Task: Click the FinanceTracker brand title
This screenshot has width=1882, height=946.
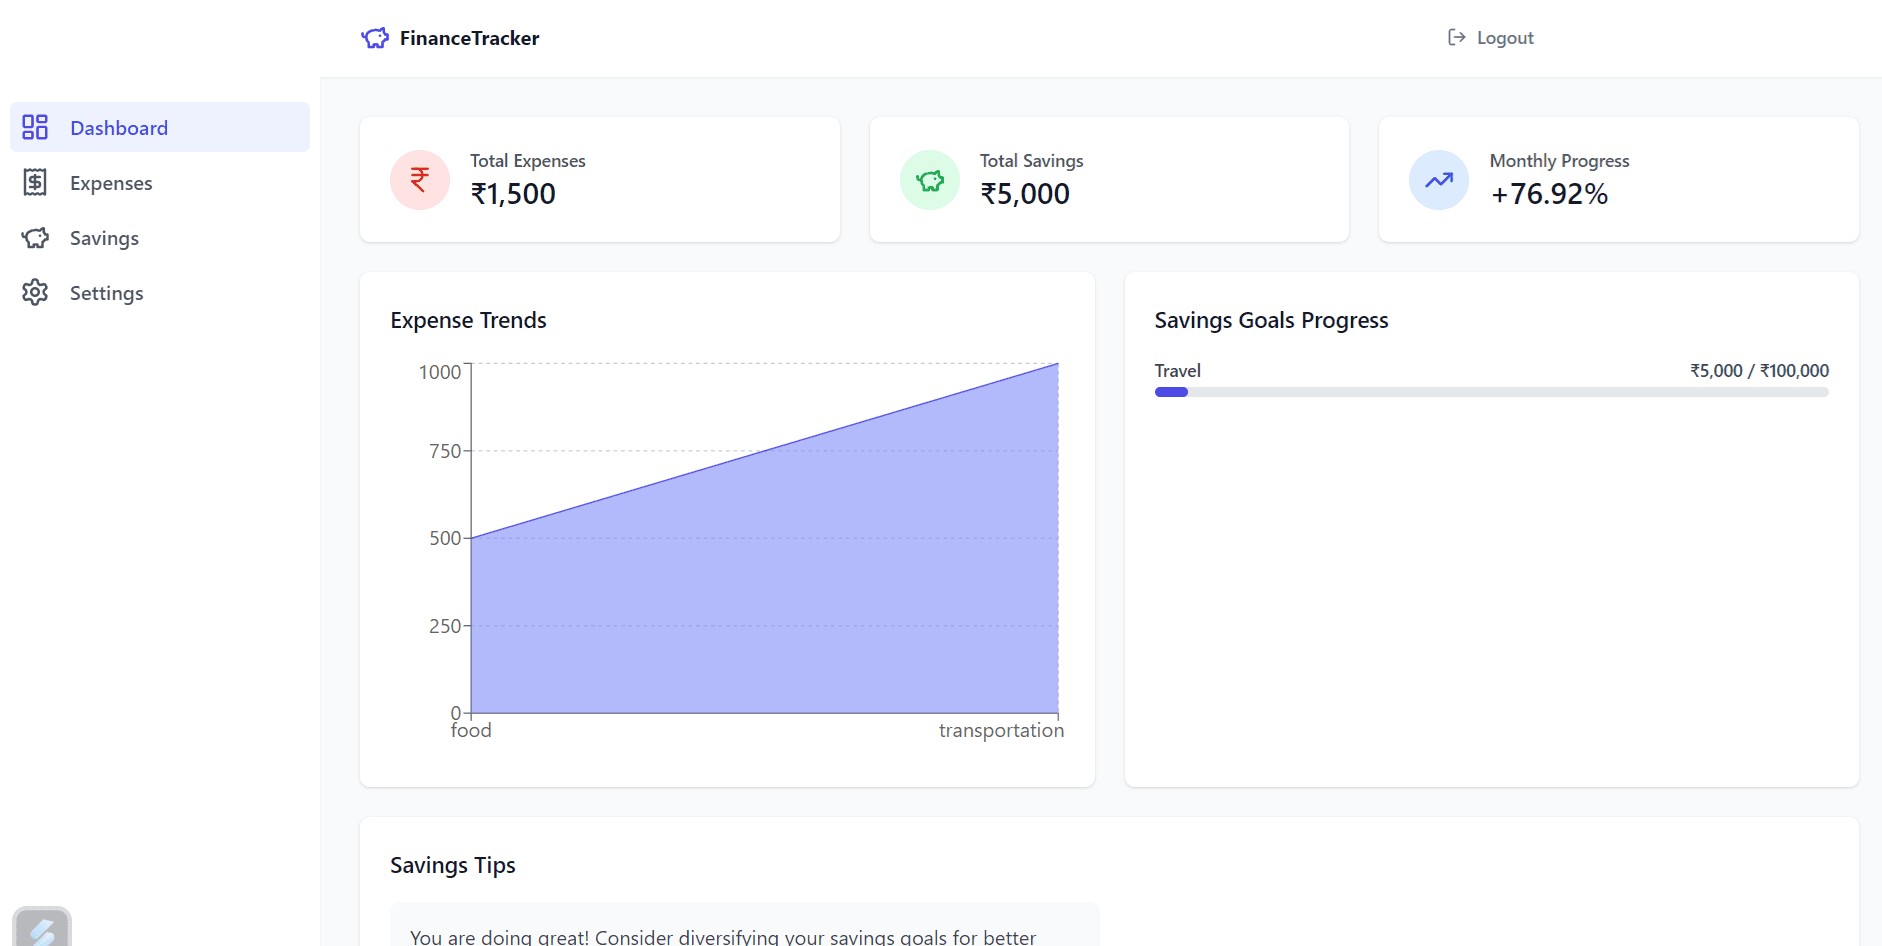Action: (x=469, y=38)
